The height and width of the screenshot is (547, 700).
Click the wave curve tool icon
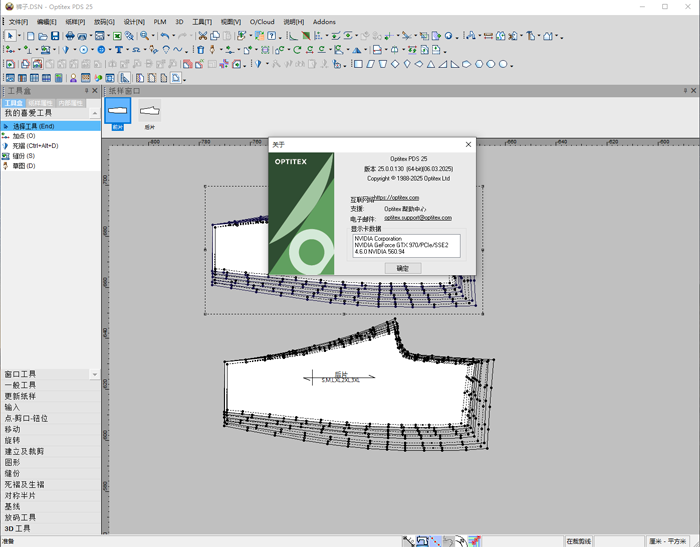178,50
